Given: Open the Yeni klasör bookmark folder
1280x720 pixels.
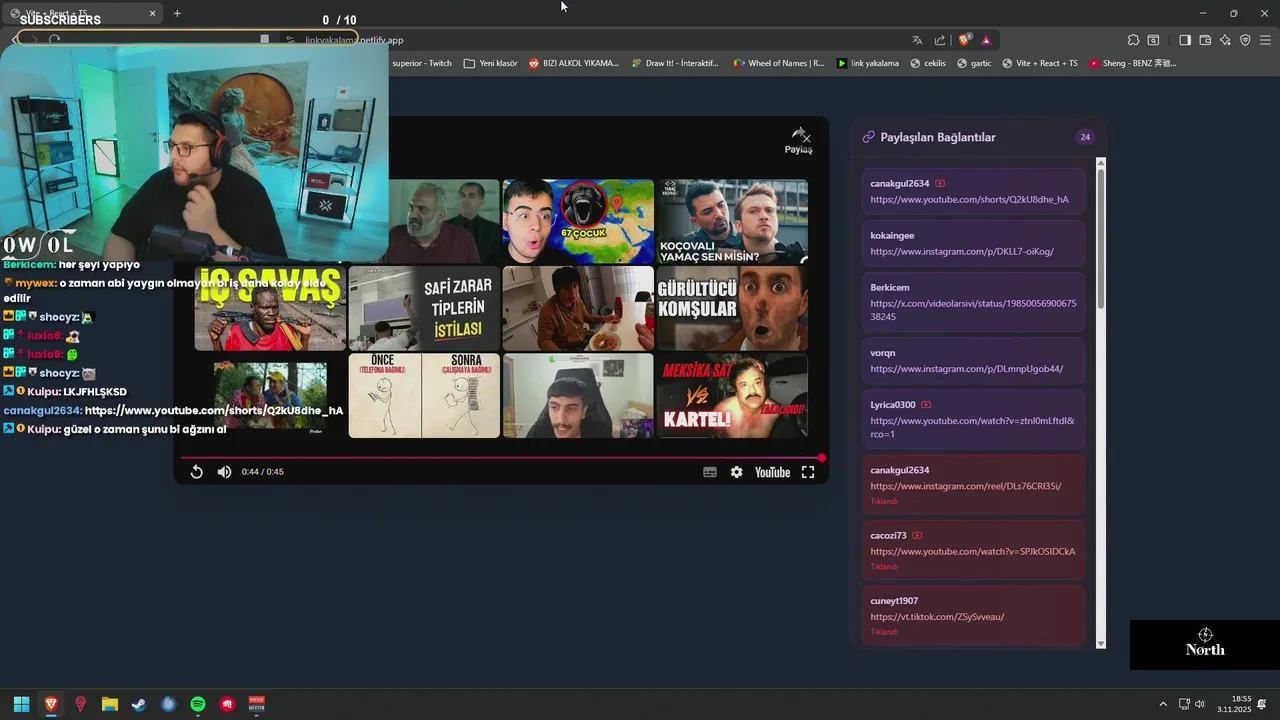Looking at the screenshot, I should point(490,63).
